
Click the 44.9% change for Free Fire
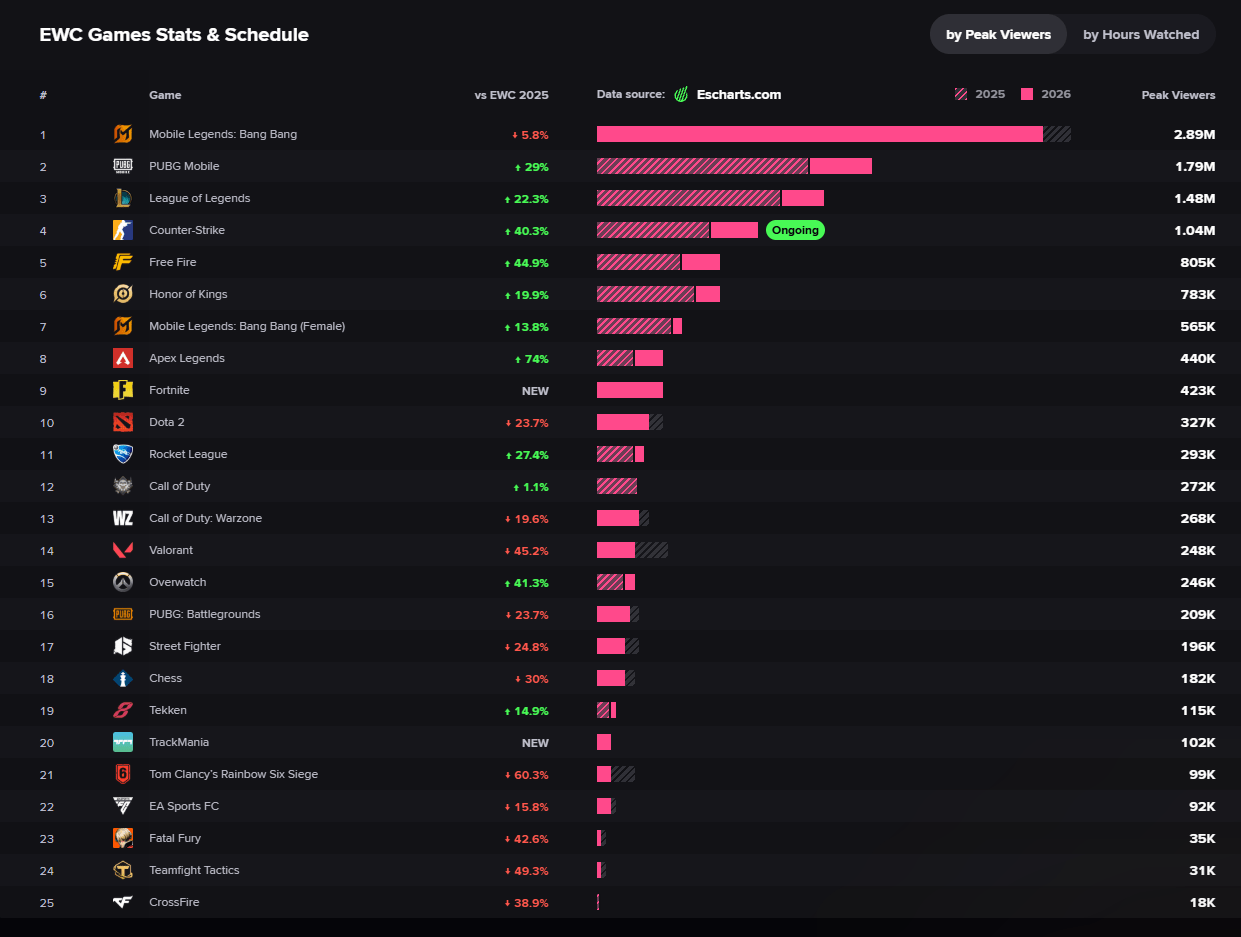coord(527,263)
